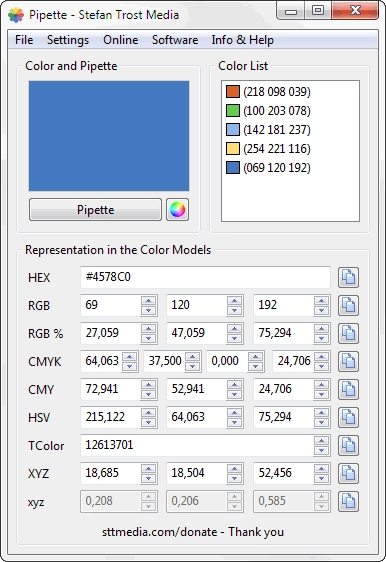The image size is (386, 562).
Task: Close the Pipette window
Action: 355,11
